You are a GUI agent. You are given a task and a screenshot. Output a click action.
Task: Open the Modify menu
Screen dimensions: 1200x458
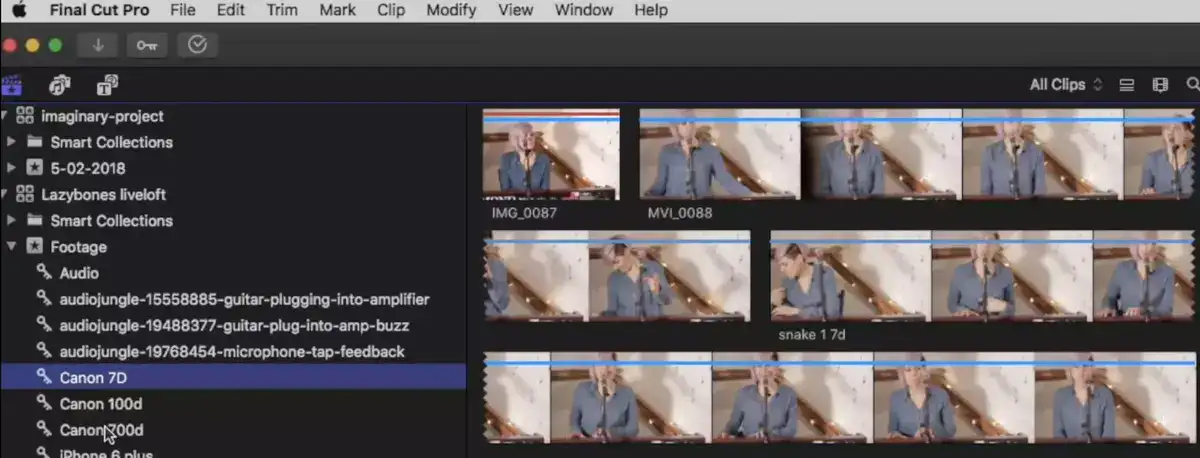(x=451, y=11)
